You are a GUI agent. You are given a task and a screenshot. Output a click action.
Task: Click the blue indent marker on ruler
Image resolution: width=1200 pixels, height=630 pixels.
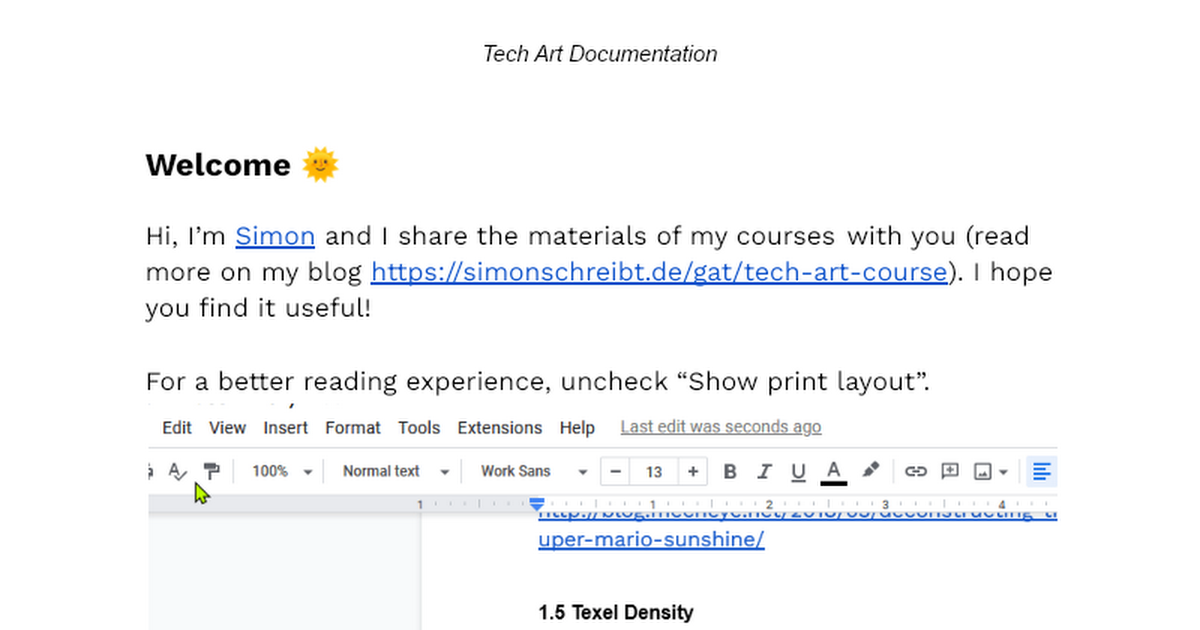pyautogui.click(x=537, y=504)
